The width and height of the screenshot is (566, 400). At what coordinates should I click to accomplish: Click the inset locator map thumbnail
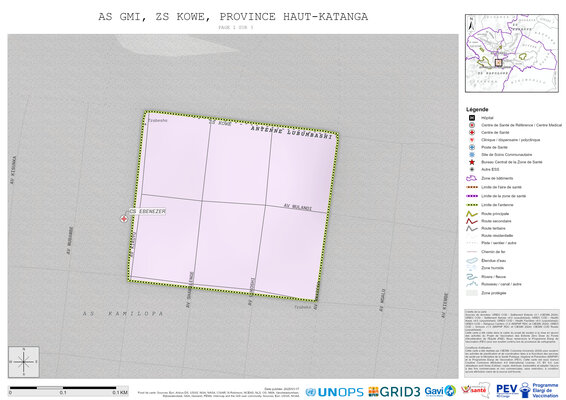(511, 53)
